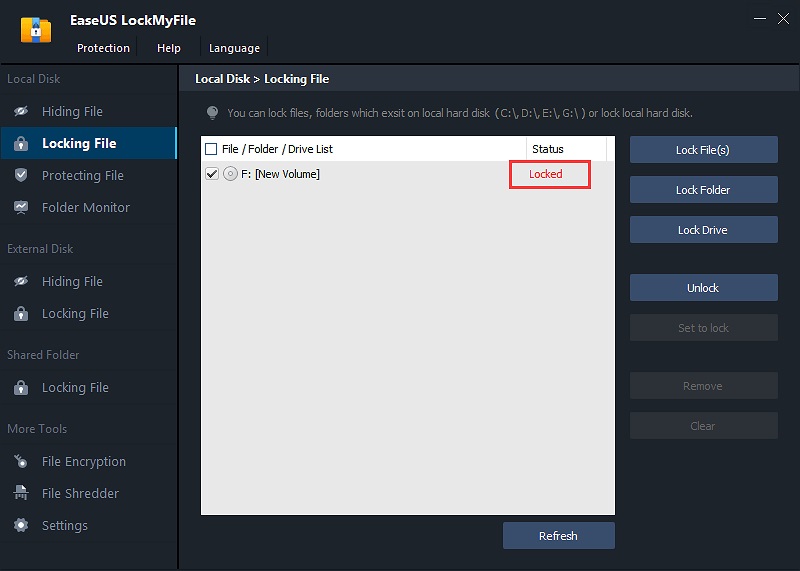Screen dimensions: 800x571
Task: Click the Lock Drive button
Action: pos(704,230)
